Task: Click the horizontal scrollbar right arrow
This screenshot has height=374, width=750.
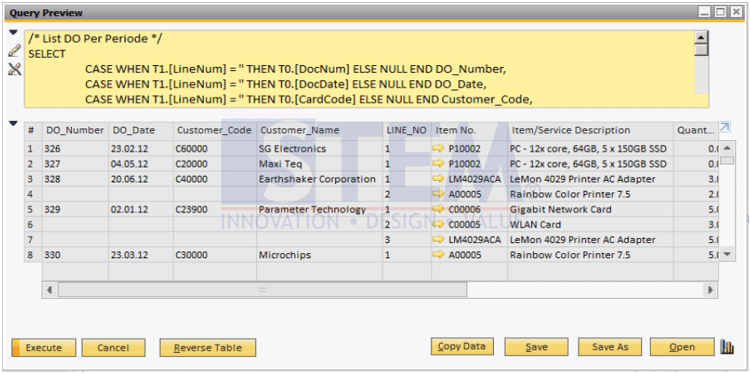Action: tap(710, 289)
